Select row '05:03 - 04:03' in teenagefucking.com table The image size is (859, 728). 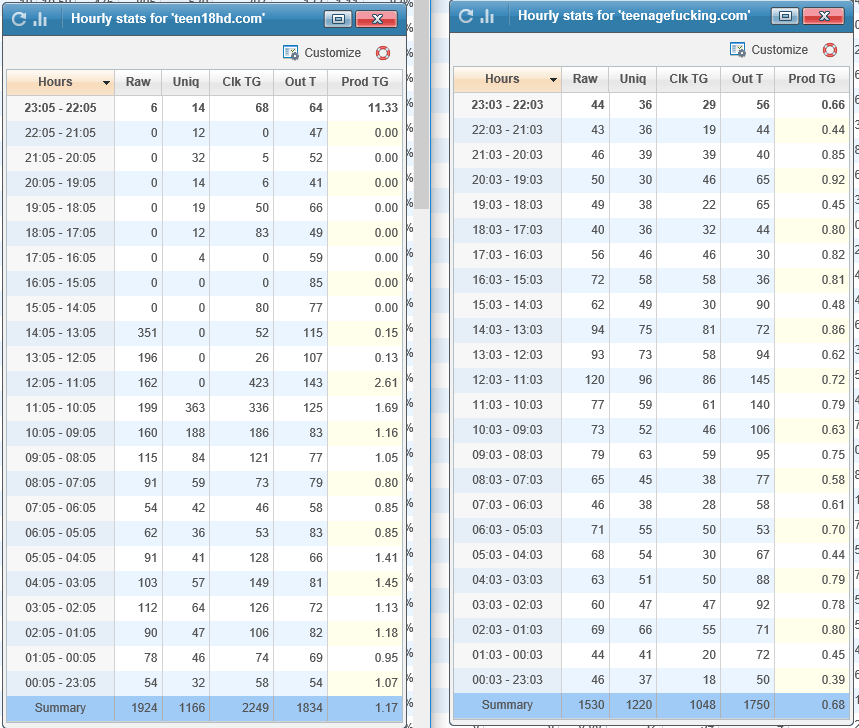pyautogui.click(x=651, y=555)
